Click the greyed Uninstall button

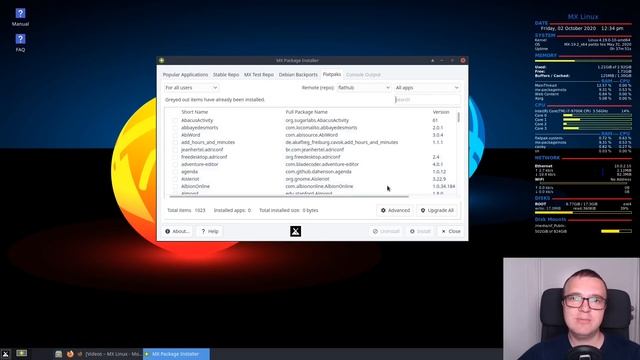(x=386, y=231)
